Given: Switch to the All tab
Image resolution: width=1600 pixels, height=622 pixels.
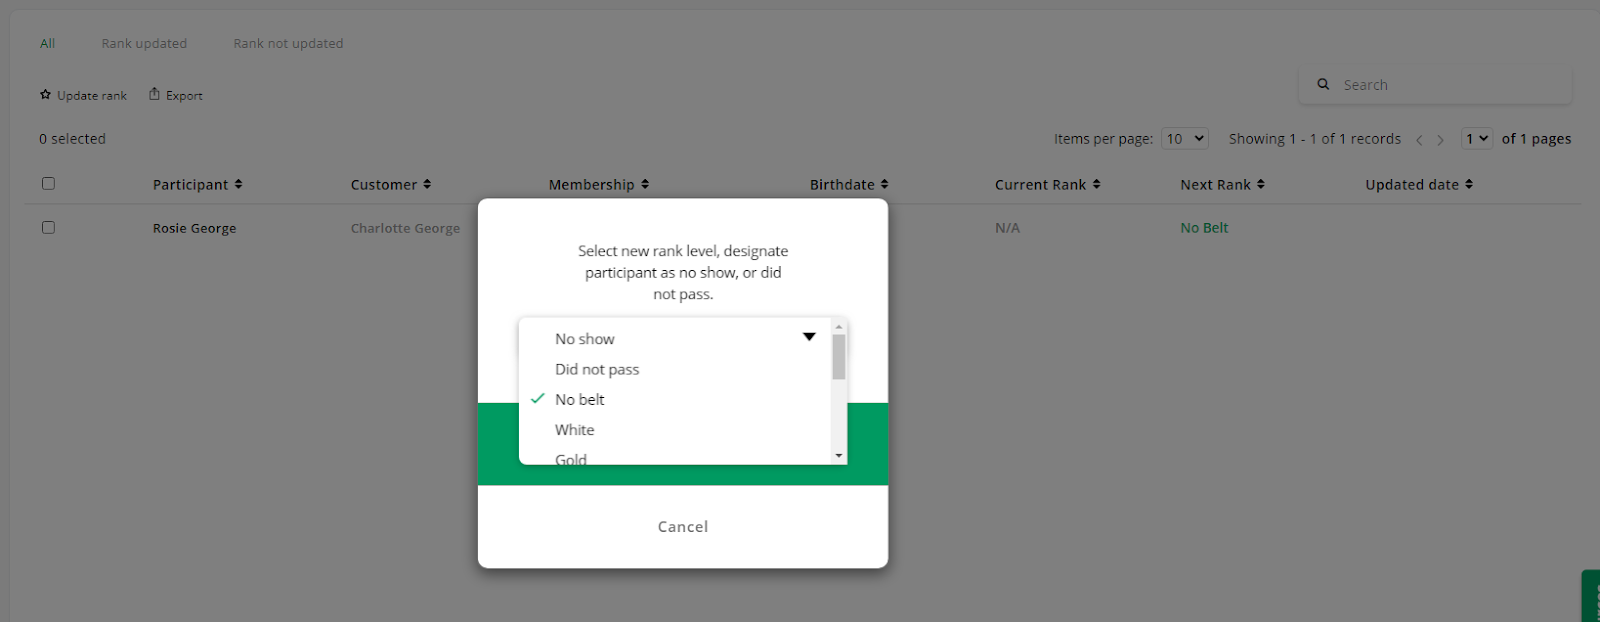Looking at the screenshot, I should pyautogui.click(x=47, y=43).
